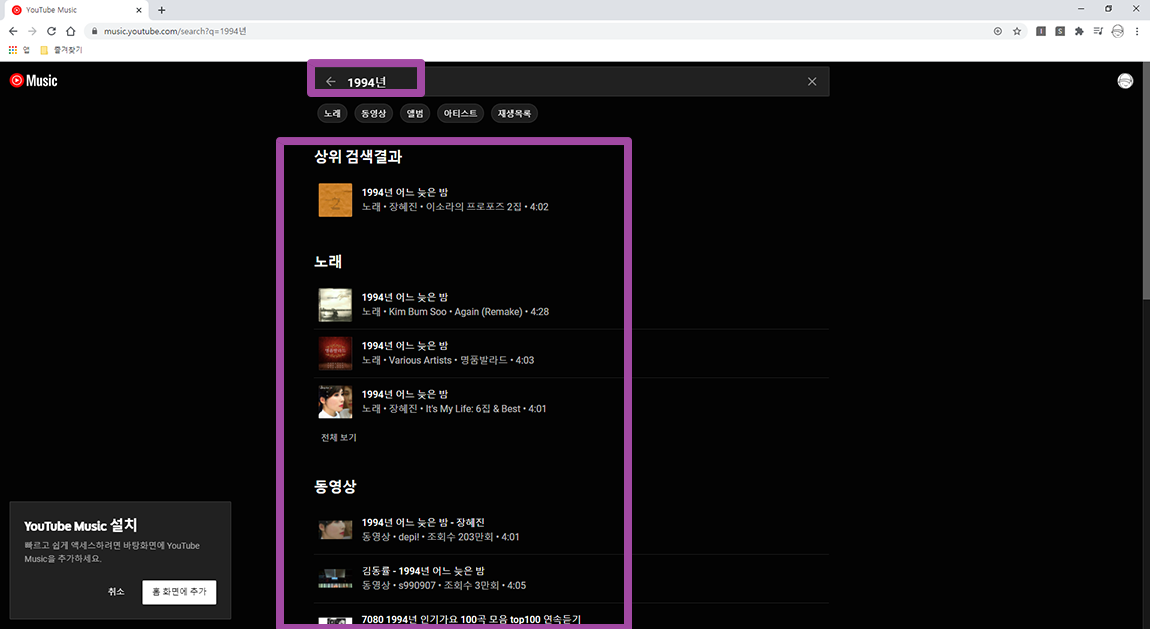The height and width of the screenshot is (629, 1150).
Task: Open video 1994년 어느 늦은 밤 - 장혜진
Action: [x=423, y=523]
